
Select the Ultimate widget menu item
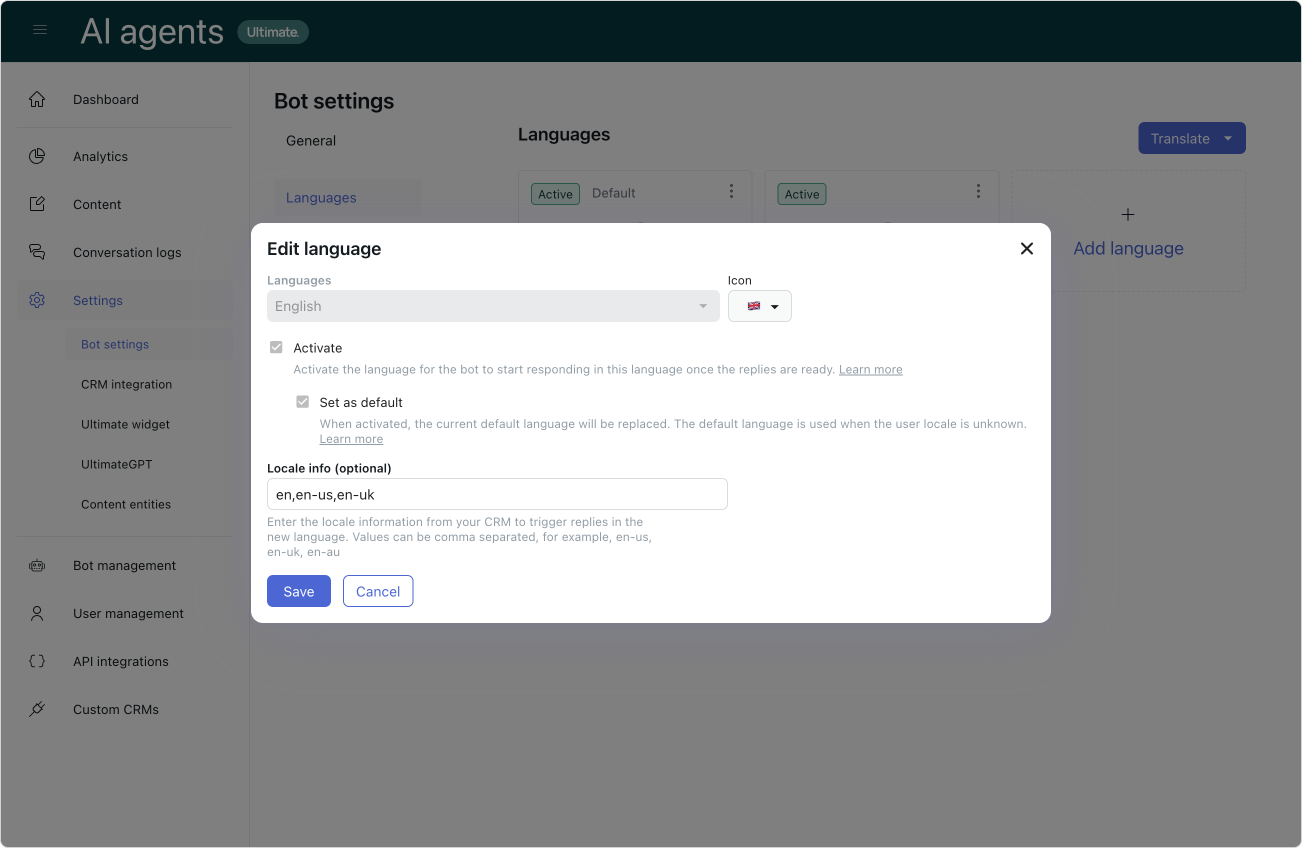pyautogui.click(x=125, y=424)
